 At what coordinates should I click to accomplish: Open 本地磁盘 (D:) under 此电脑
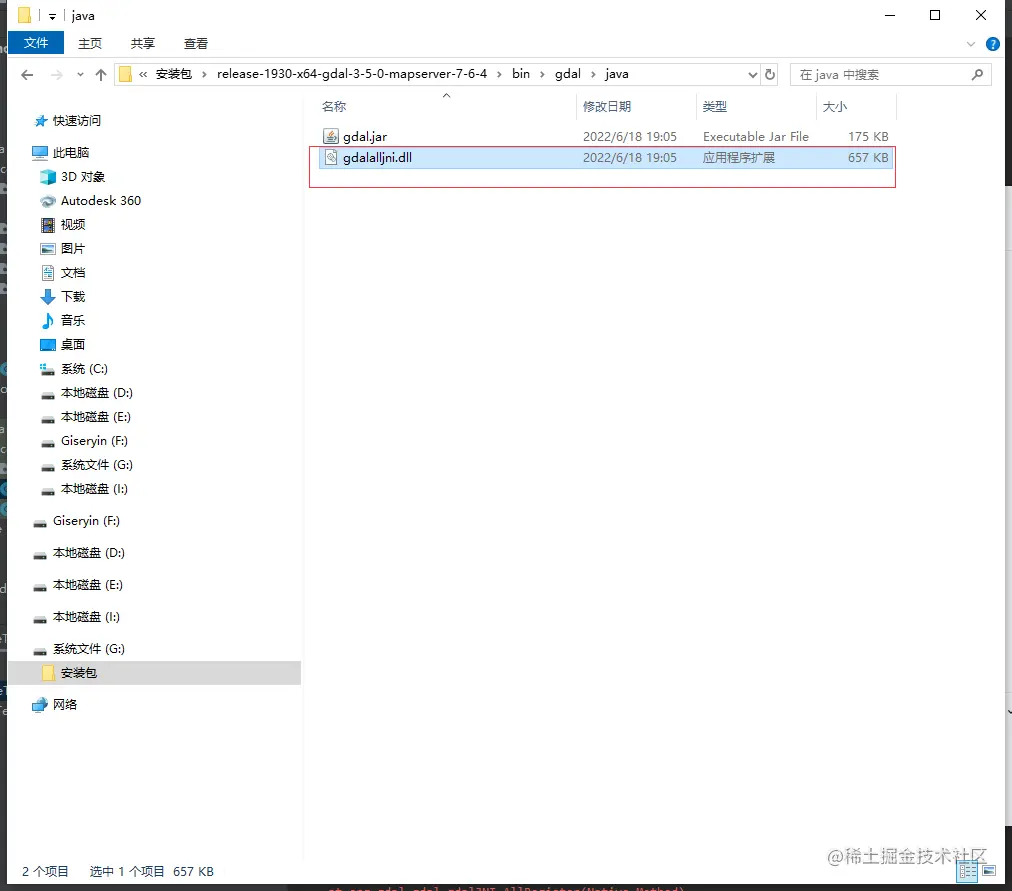(97, 393)
